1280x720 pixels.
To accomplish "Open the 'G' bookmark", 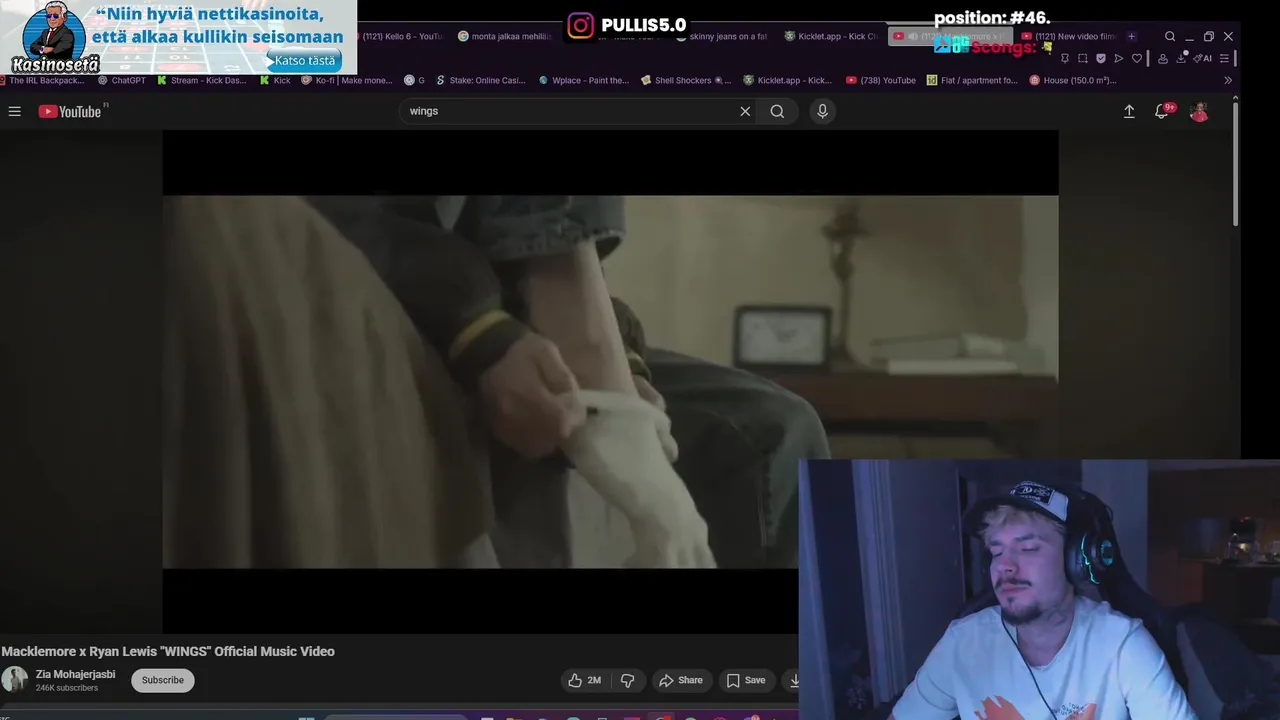I will coord(415,80).
